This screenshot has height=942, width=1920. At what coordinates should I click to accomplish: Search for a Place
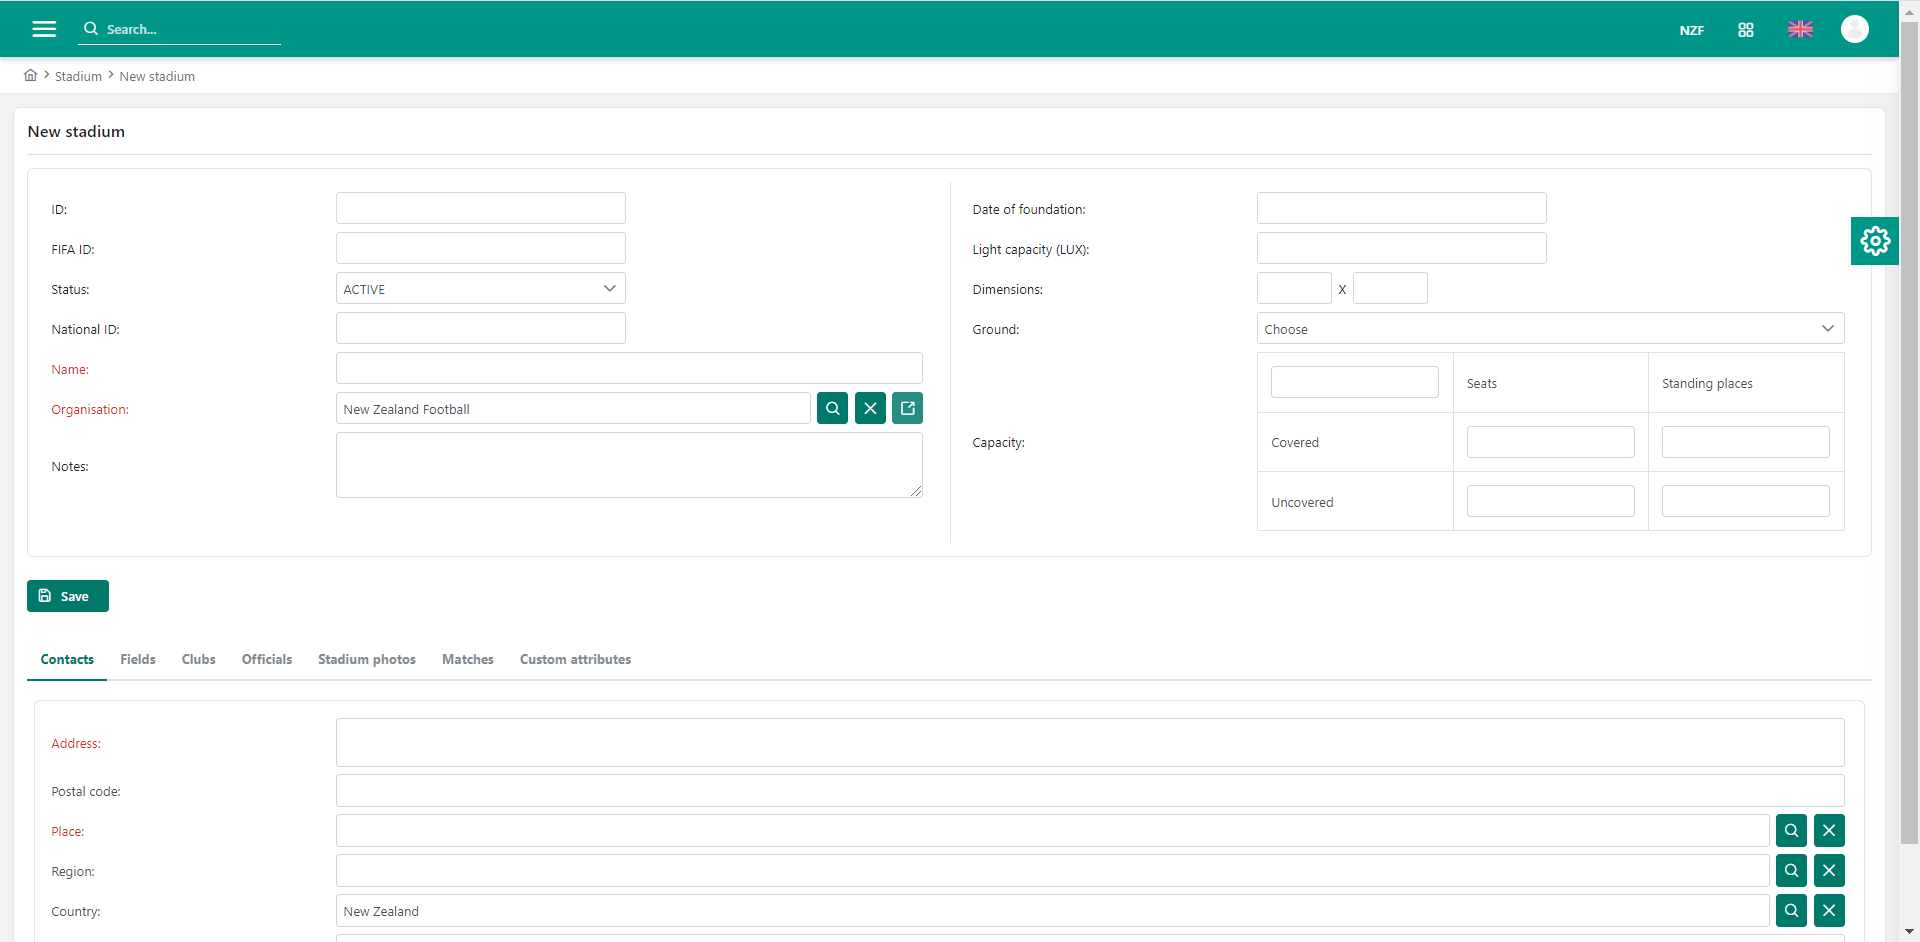coord(1791,830)
